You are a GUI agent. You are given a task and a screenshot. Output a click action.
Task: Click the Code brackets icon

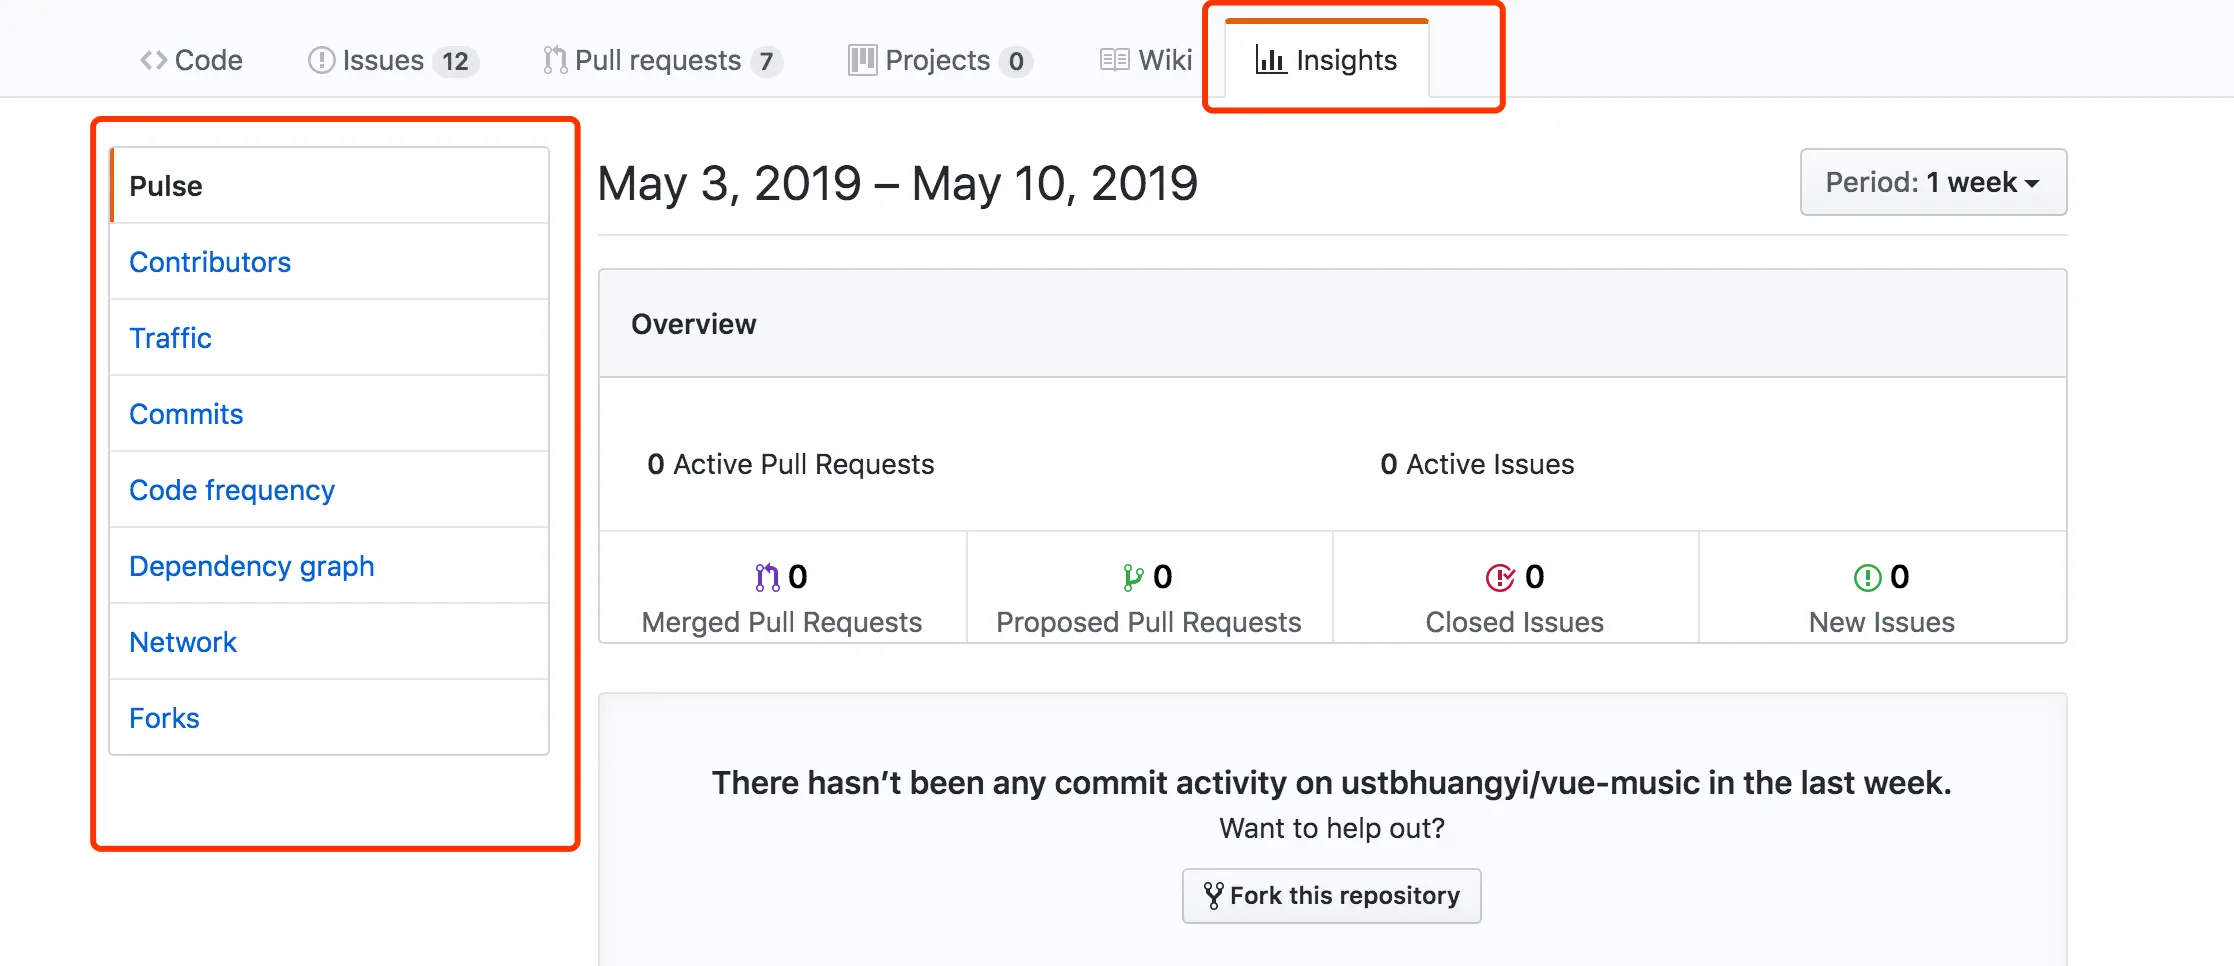(x=153, y=61)
